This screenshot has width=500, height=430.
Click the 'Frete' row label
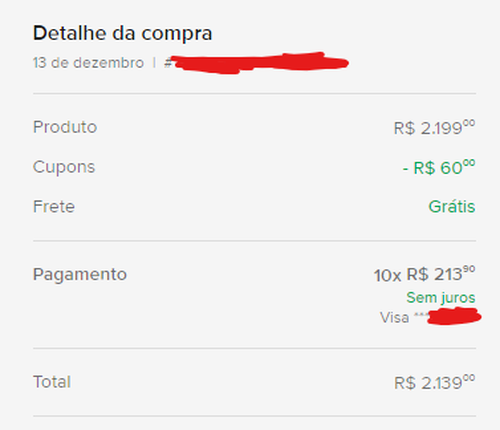tap(54, 207)
